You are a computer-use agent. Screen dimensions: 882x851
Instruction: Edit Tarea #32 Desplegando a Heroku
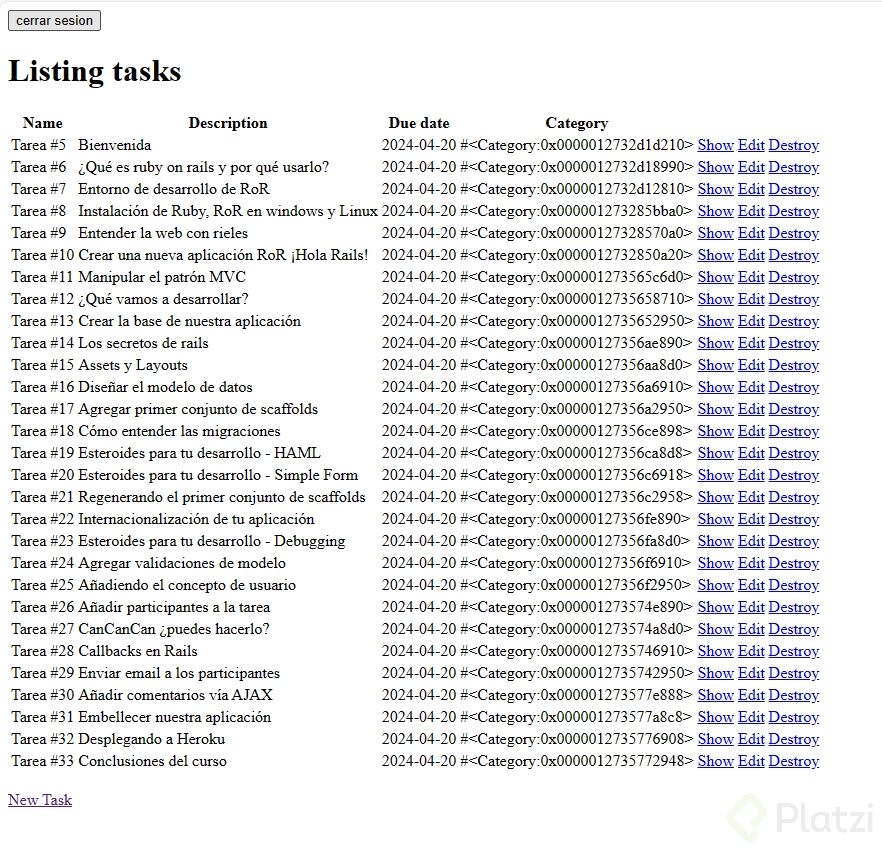point(751,739)
